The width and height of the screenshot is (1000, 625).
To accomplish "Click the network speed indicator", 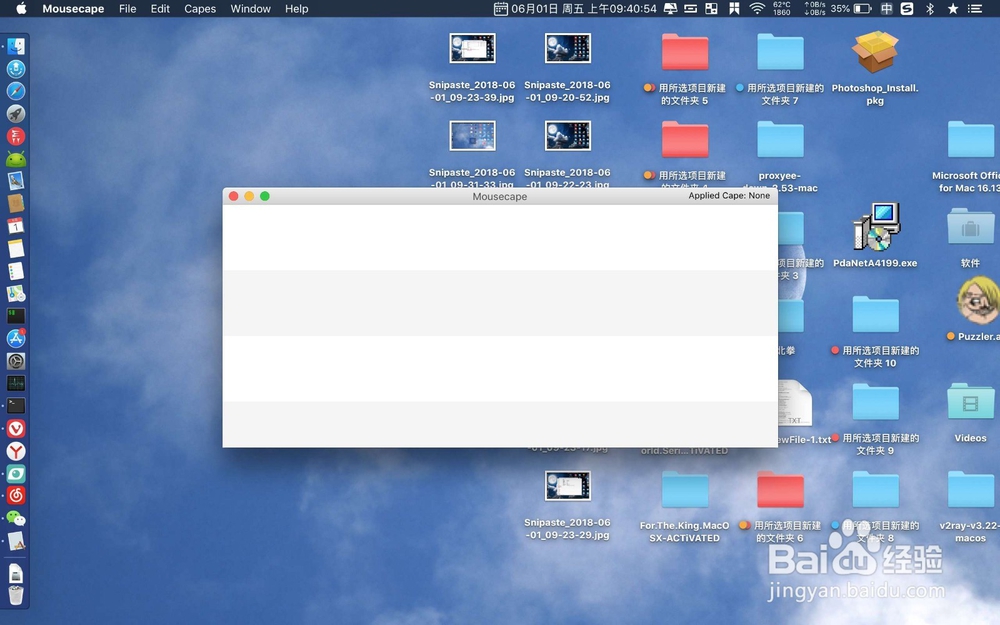I will 814,8.
